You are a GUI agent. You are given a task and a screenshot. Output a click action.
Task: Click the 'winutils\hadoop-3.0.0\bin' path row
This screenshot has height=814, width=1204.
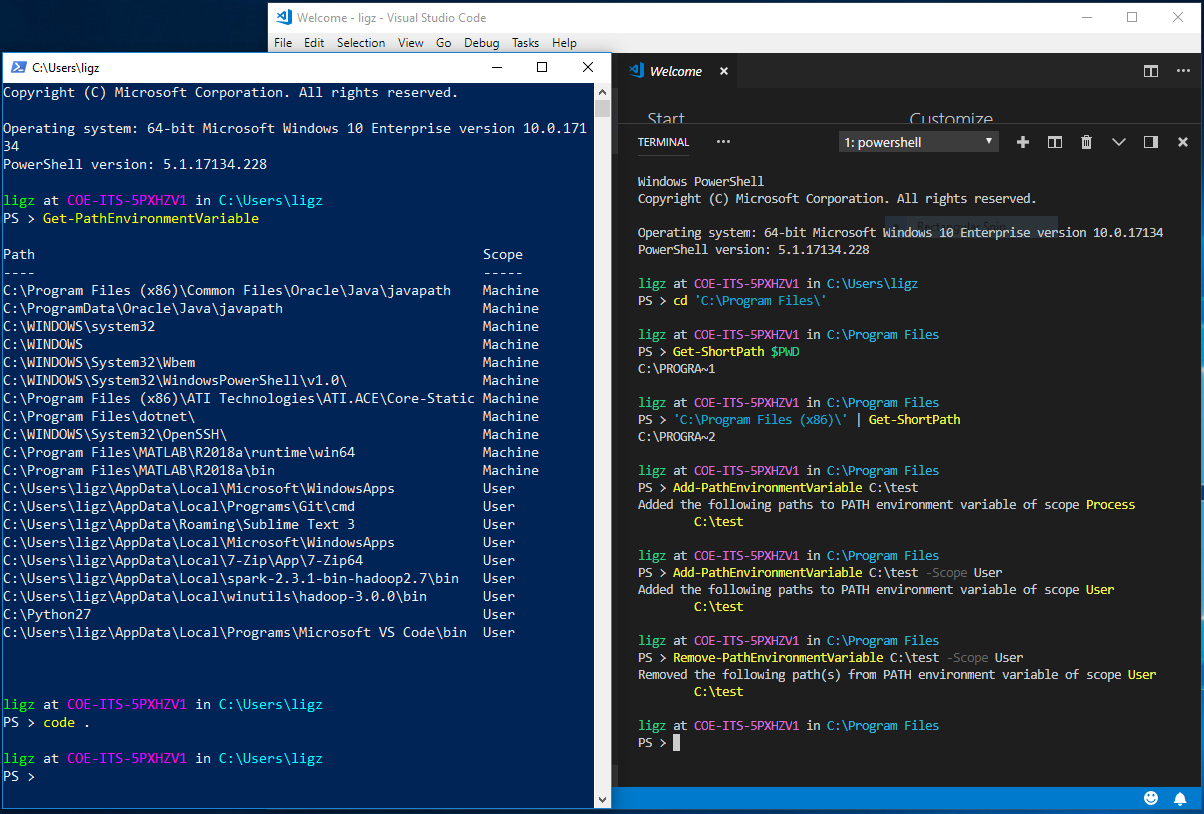tap(215, 596)
